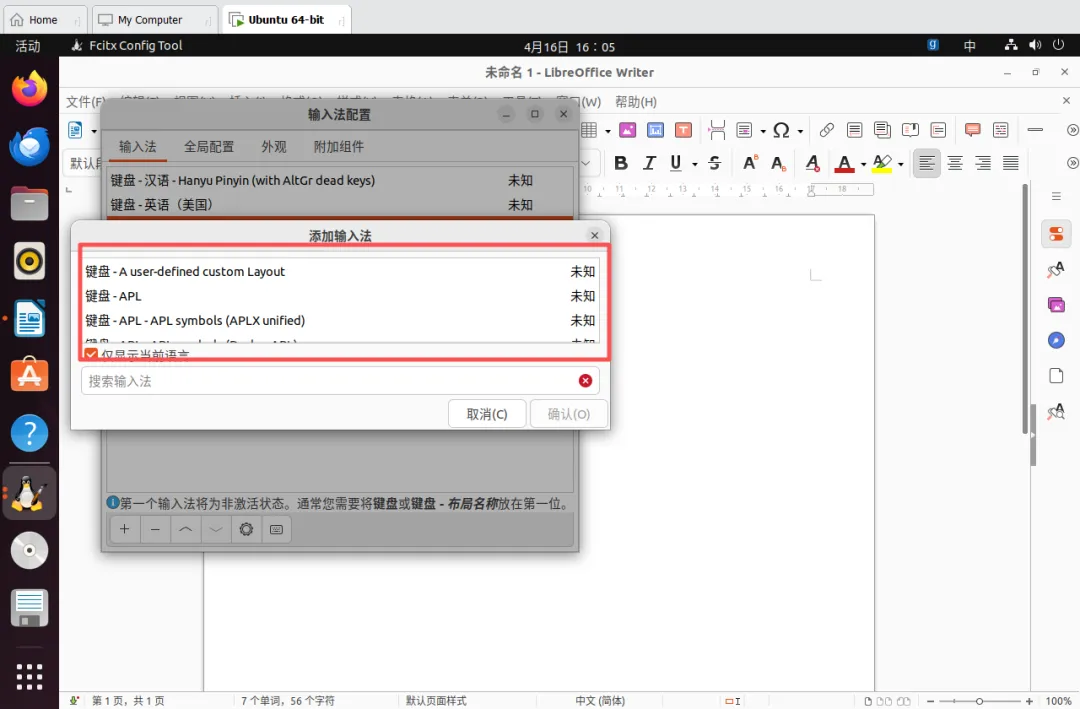Screen dimensions: 1080x709
Task: Insert comment via speech bubble icon
Action: click(973, 130)
